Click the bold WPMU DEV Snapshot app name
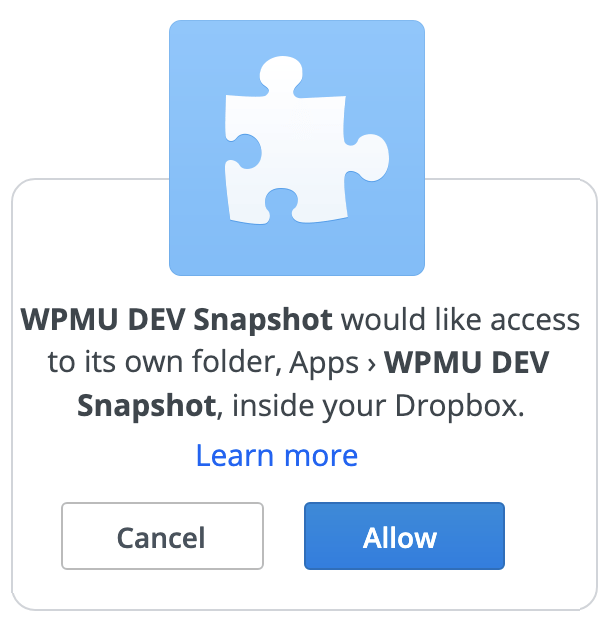608x617 pixels. click(176, 320)
